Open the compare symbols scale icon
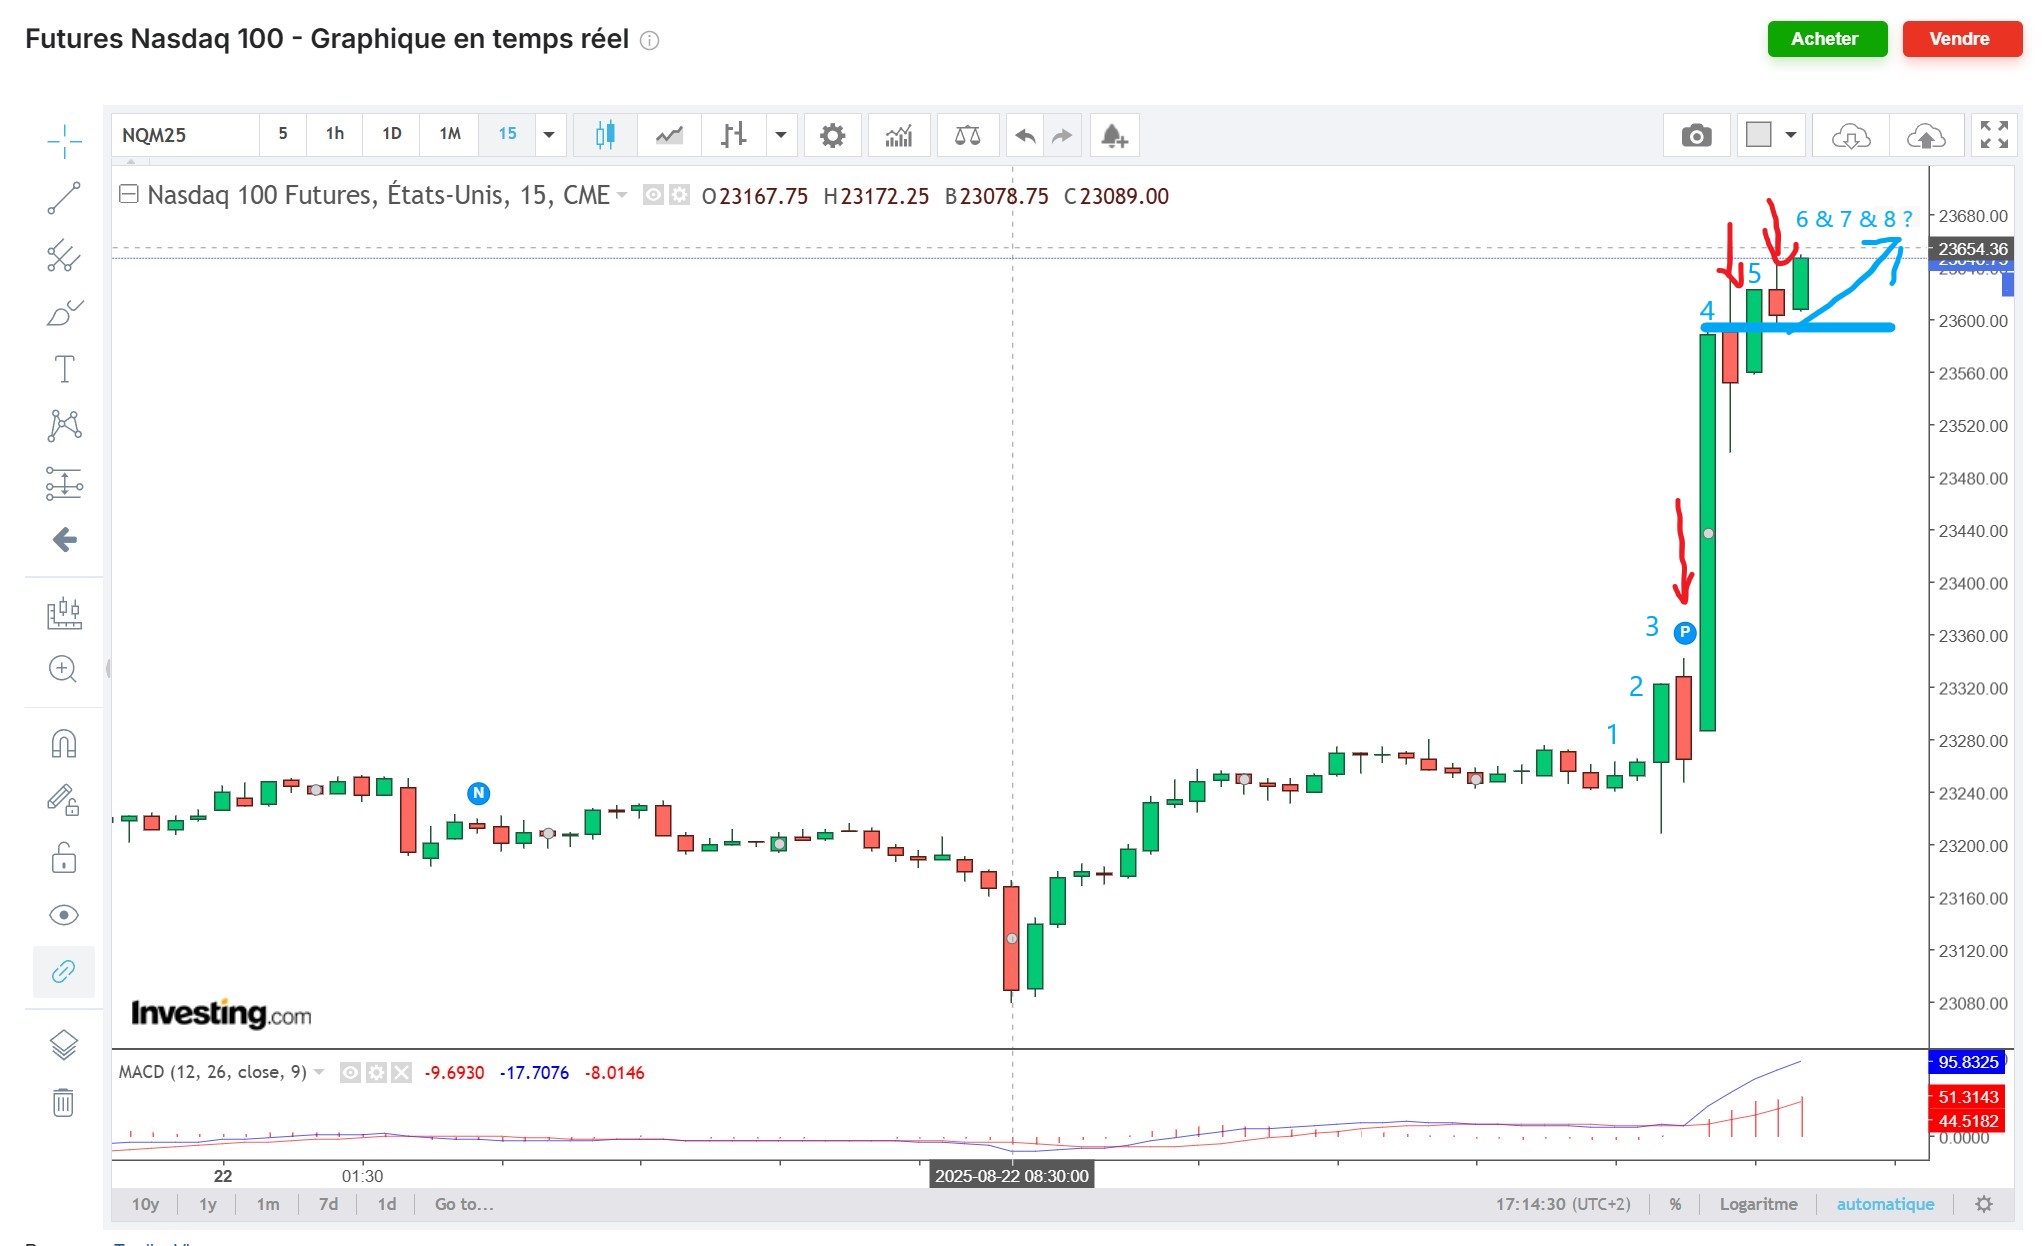Image resolution: width=2042 pixels, height=1246 pixels. click(967, 135)
